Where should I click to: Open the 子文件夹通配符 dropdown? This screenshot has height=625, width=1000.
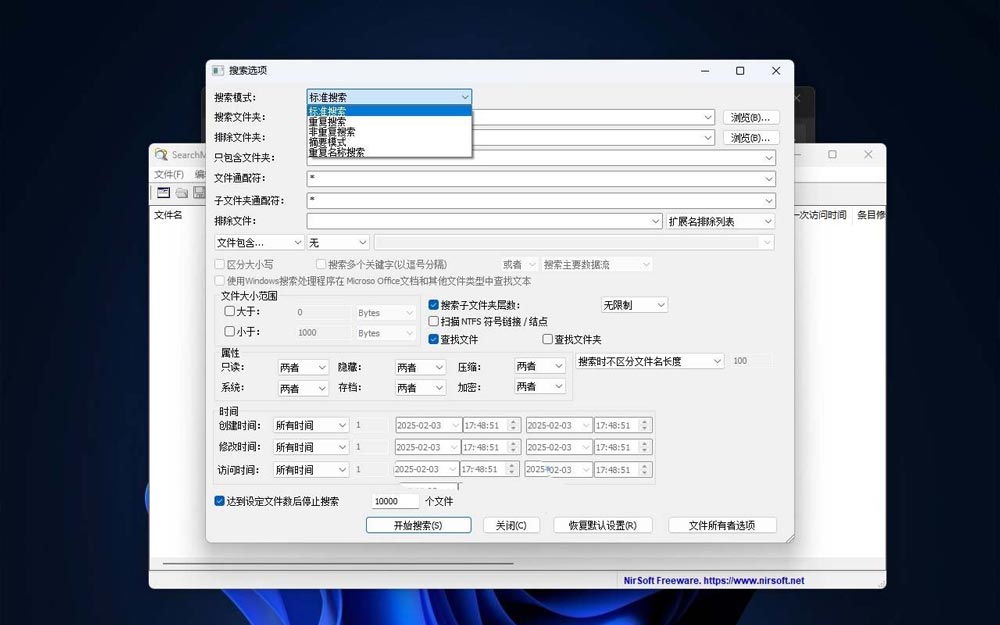point(769,201)
